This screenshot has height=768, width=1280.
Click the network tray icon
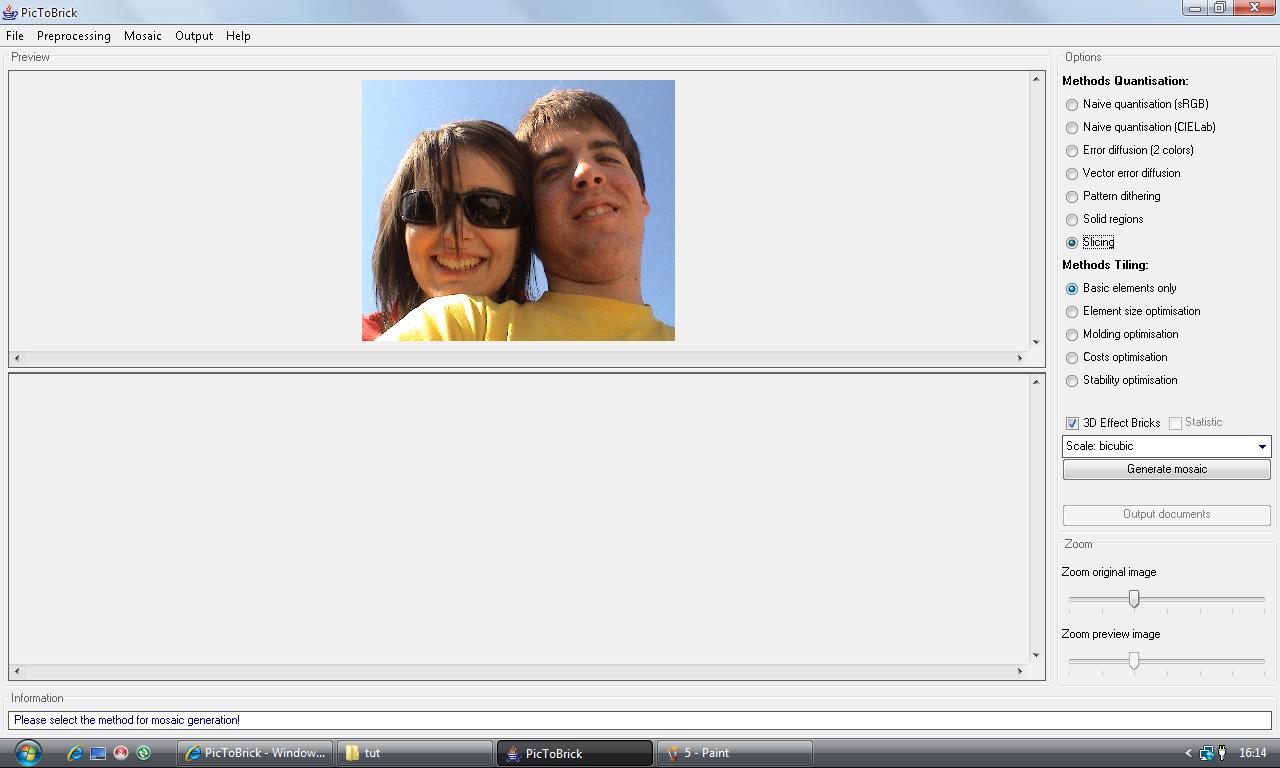pos(1206,753)
